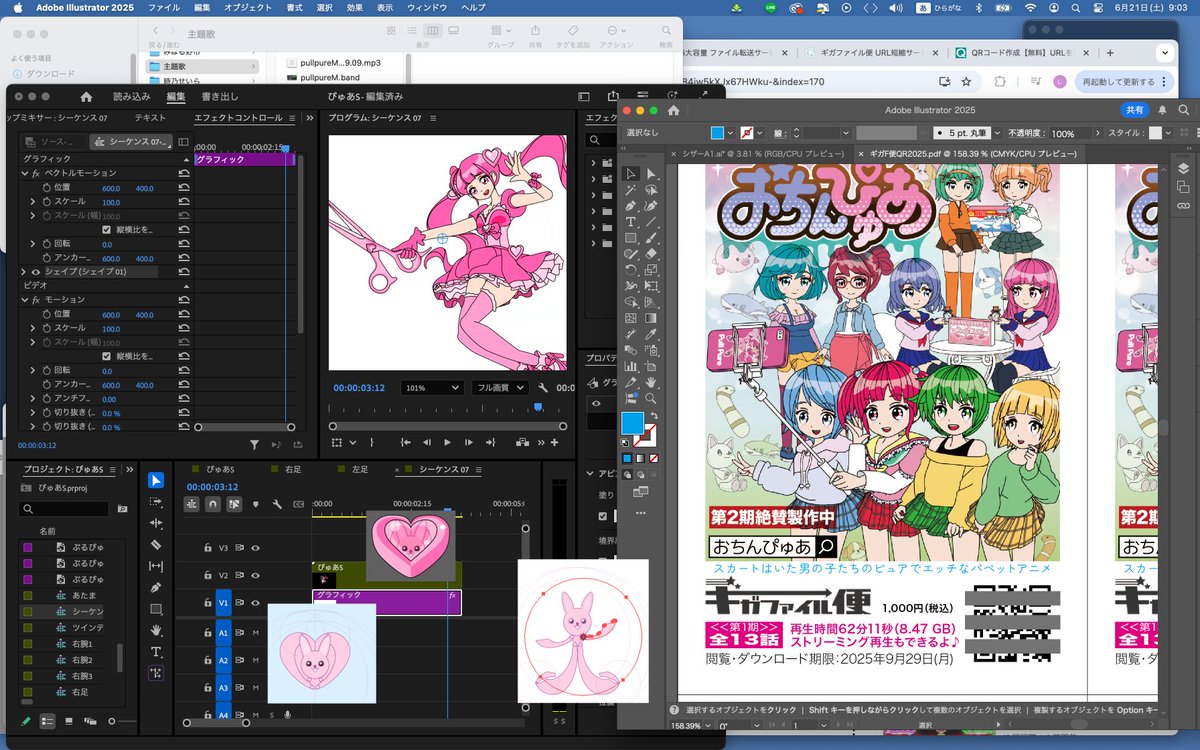Select the Premiere Type tool
This screenshot has height=750, width=1200.
tap(156, 651)
